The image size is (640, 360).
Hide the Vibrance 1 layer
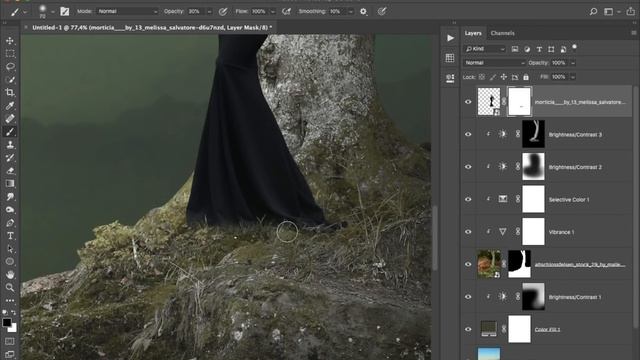[468, 232]
